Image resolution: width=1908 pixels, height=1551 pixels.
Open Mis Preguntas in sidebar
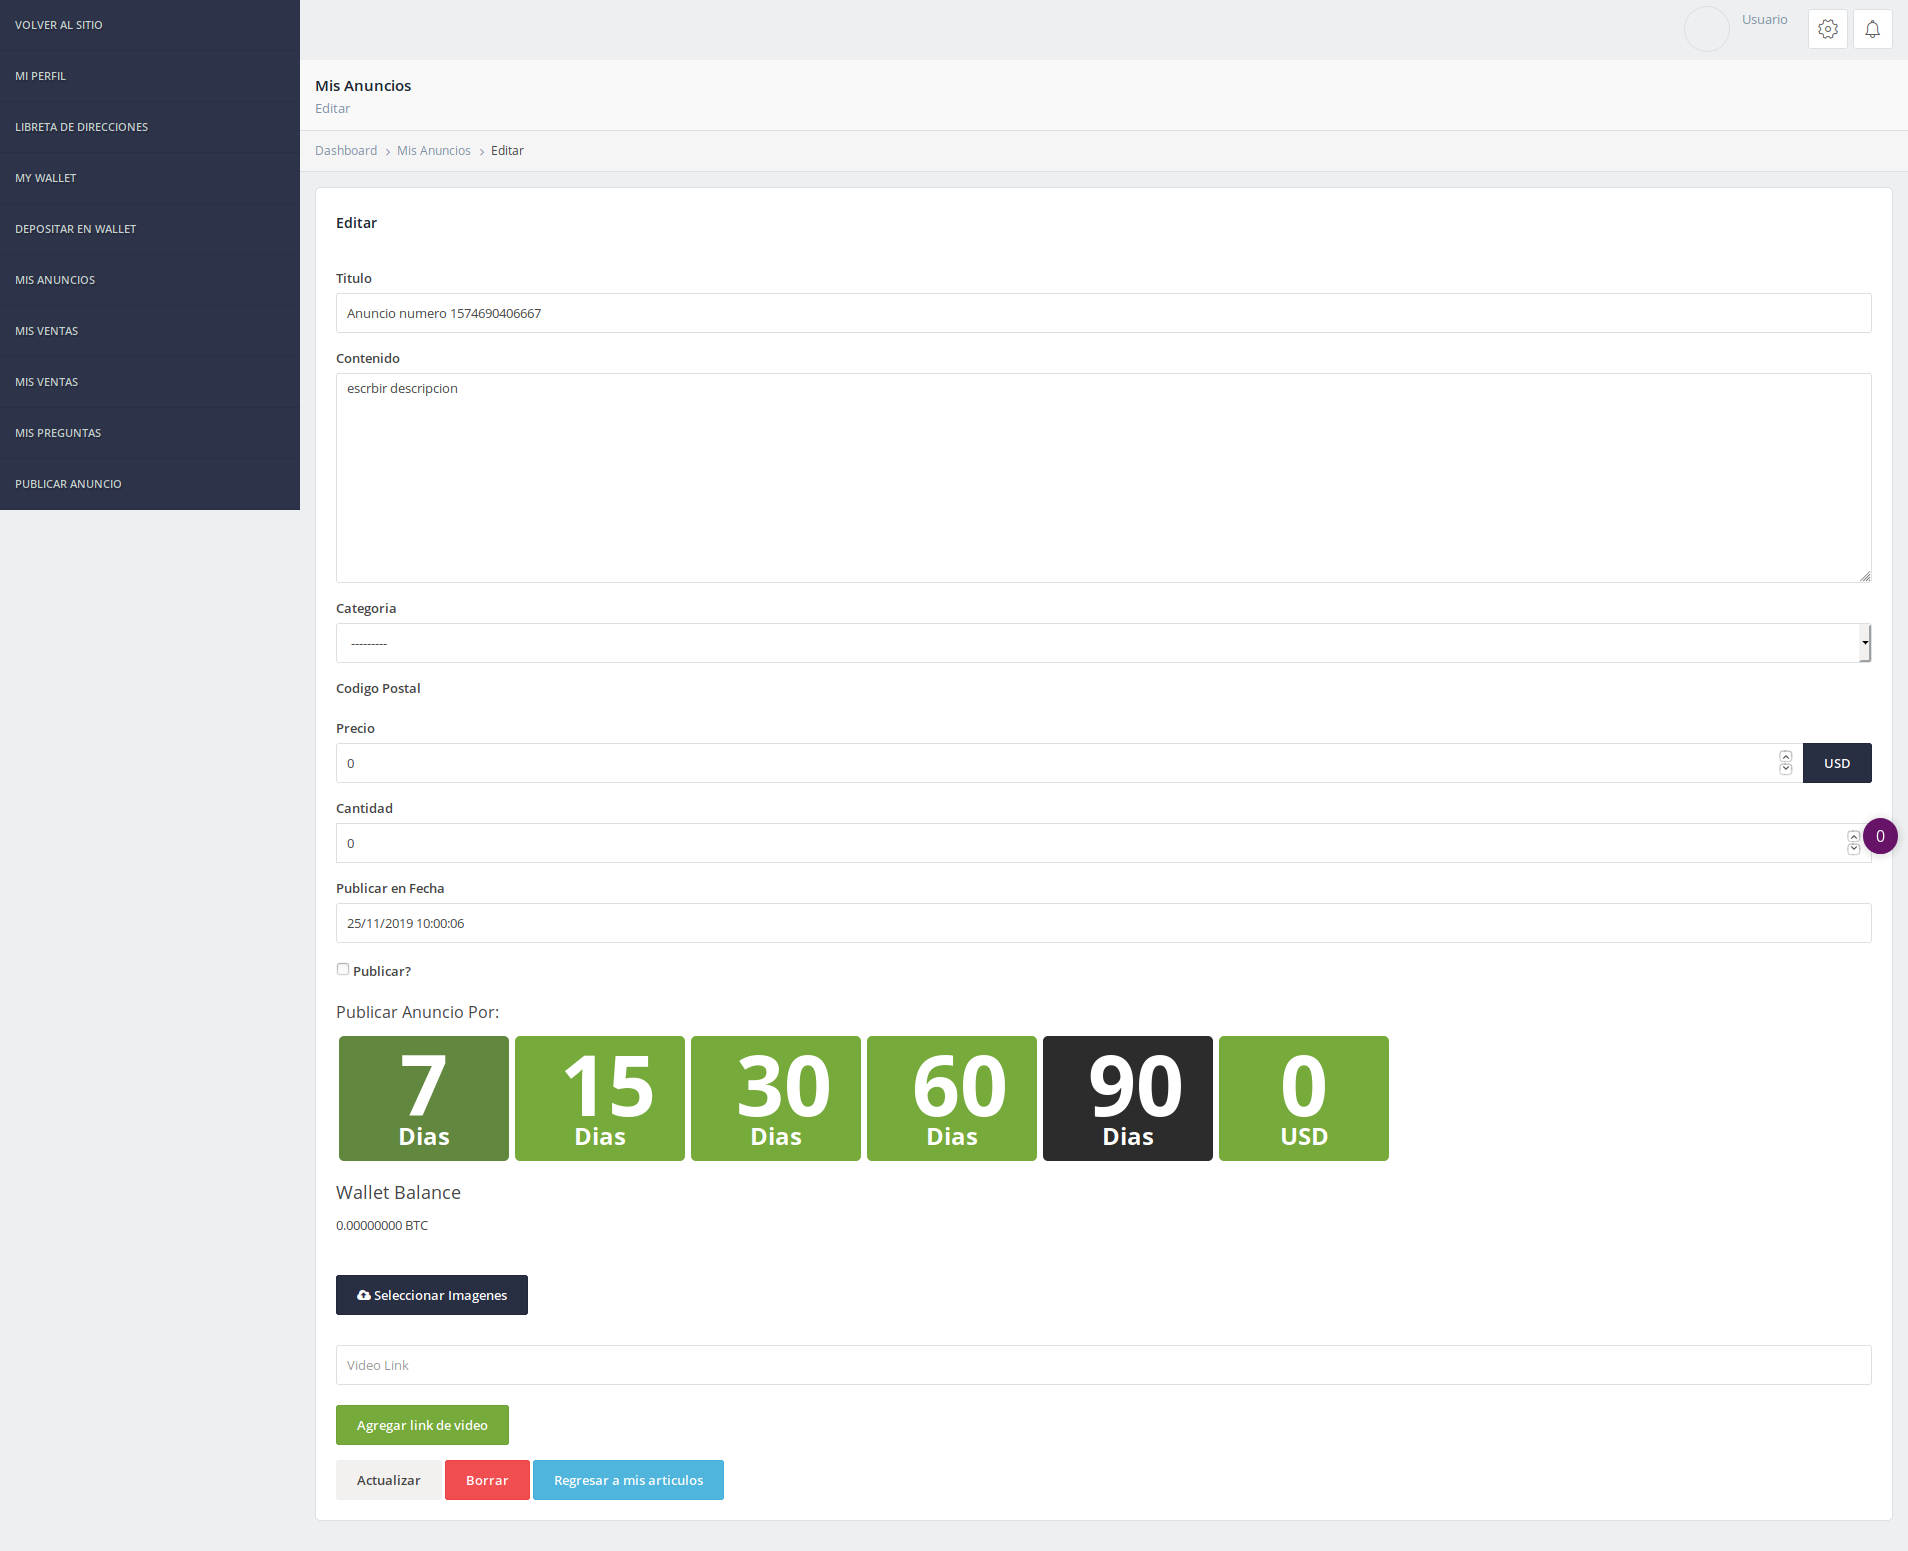coord(150,433)
